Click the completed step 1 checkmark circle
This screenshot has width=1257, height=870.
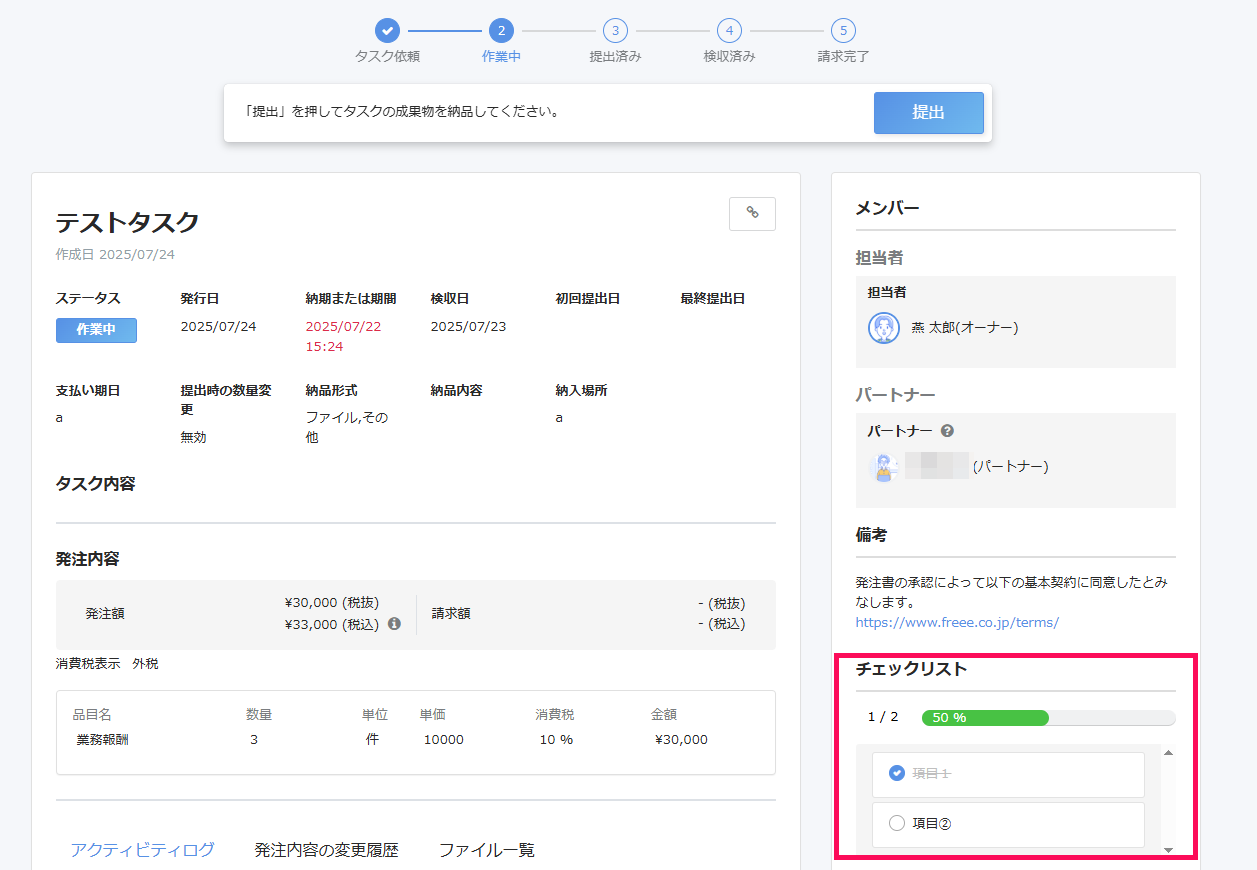coord(387,31)
